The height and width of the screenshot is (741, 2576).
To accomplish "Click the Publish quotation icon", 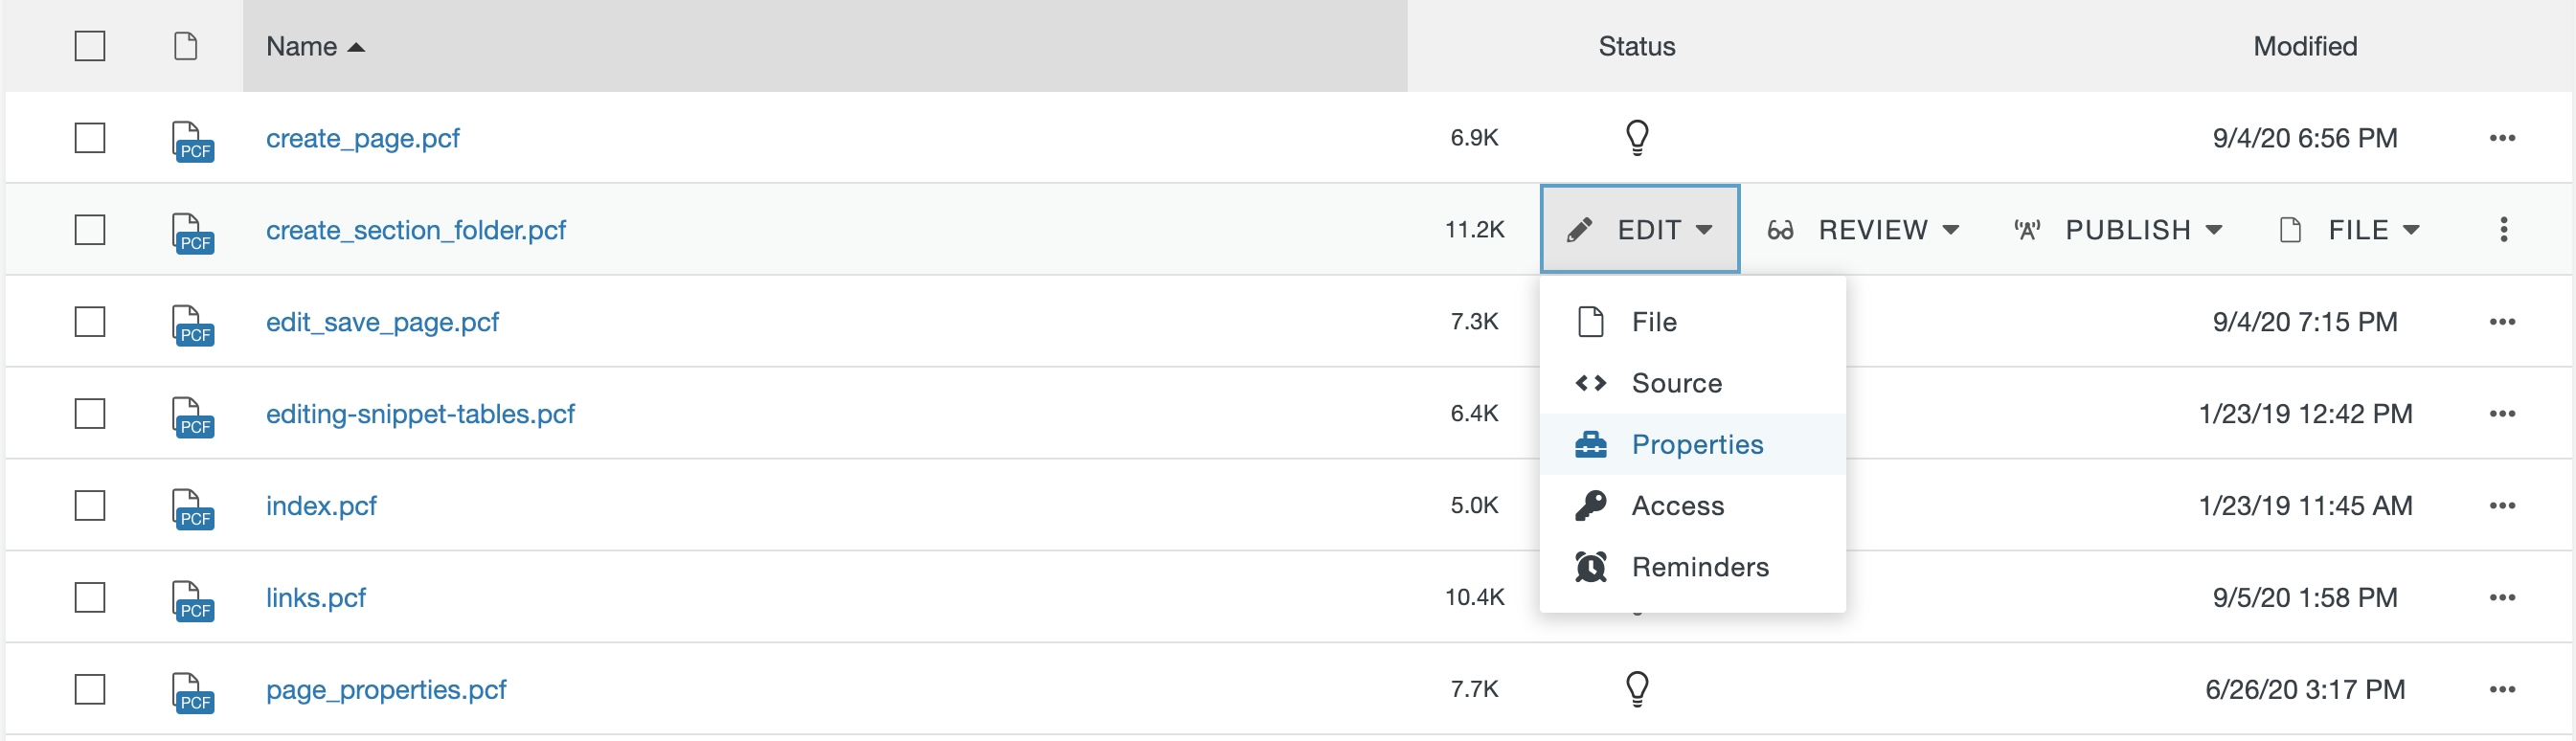I will pos(2026,229).
